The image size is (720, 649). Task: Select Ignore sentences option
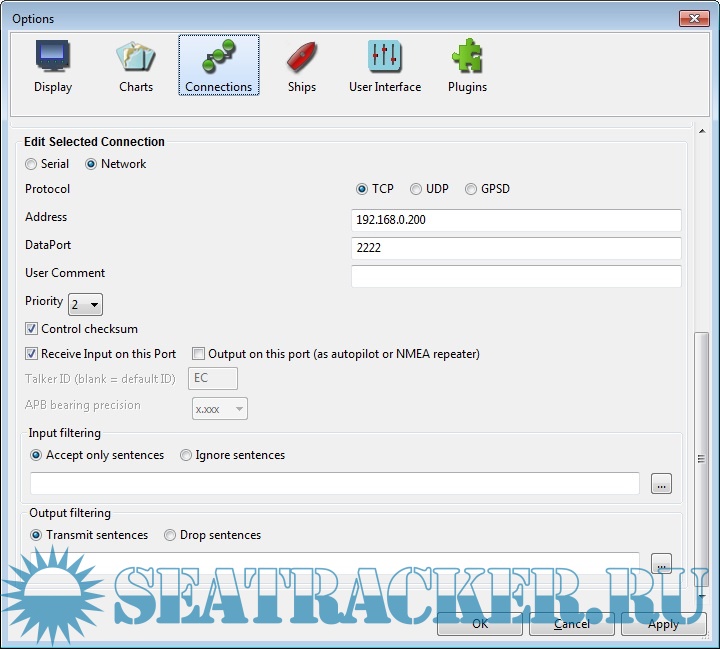186,455
